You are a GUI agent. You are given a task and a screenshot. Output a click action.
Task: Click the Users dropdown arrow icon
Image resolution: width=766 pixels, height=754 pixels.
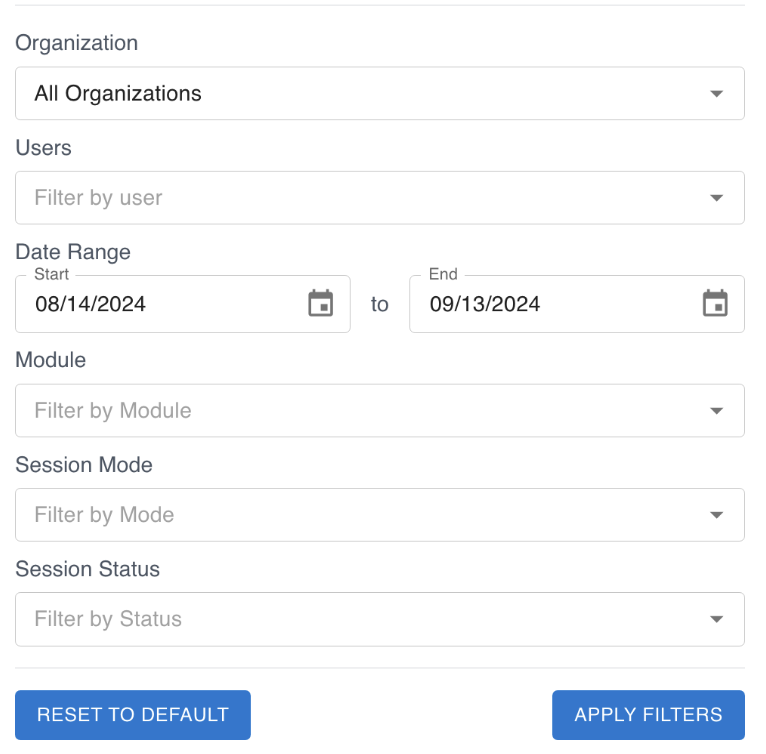click(x=716, y=198)
